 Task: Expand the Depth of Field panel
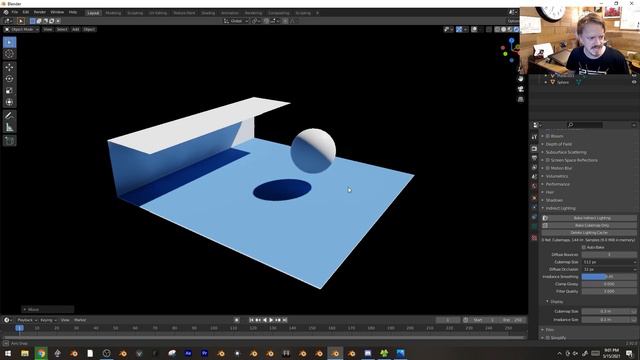click(x=559, y=144)
